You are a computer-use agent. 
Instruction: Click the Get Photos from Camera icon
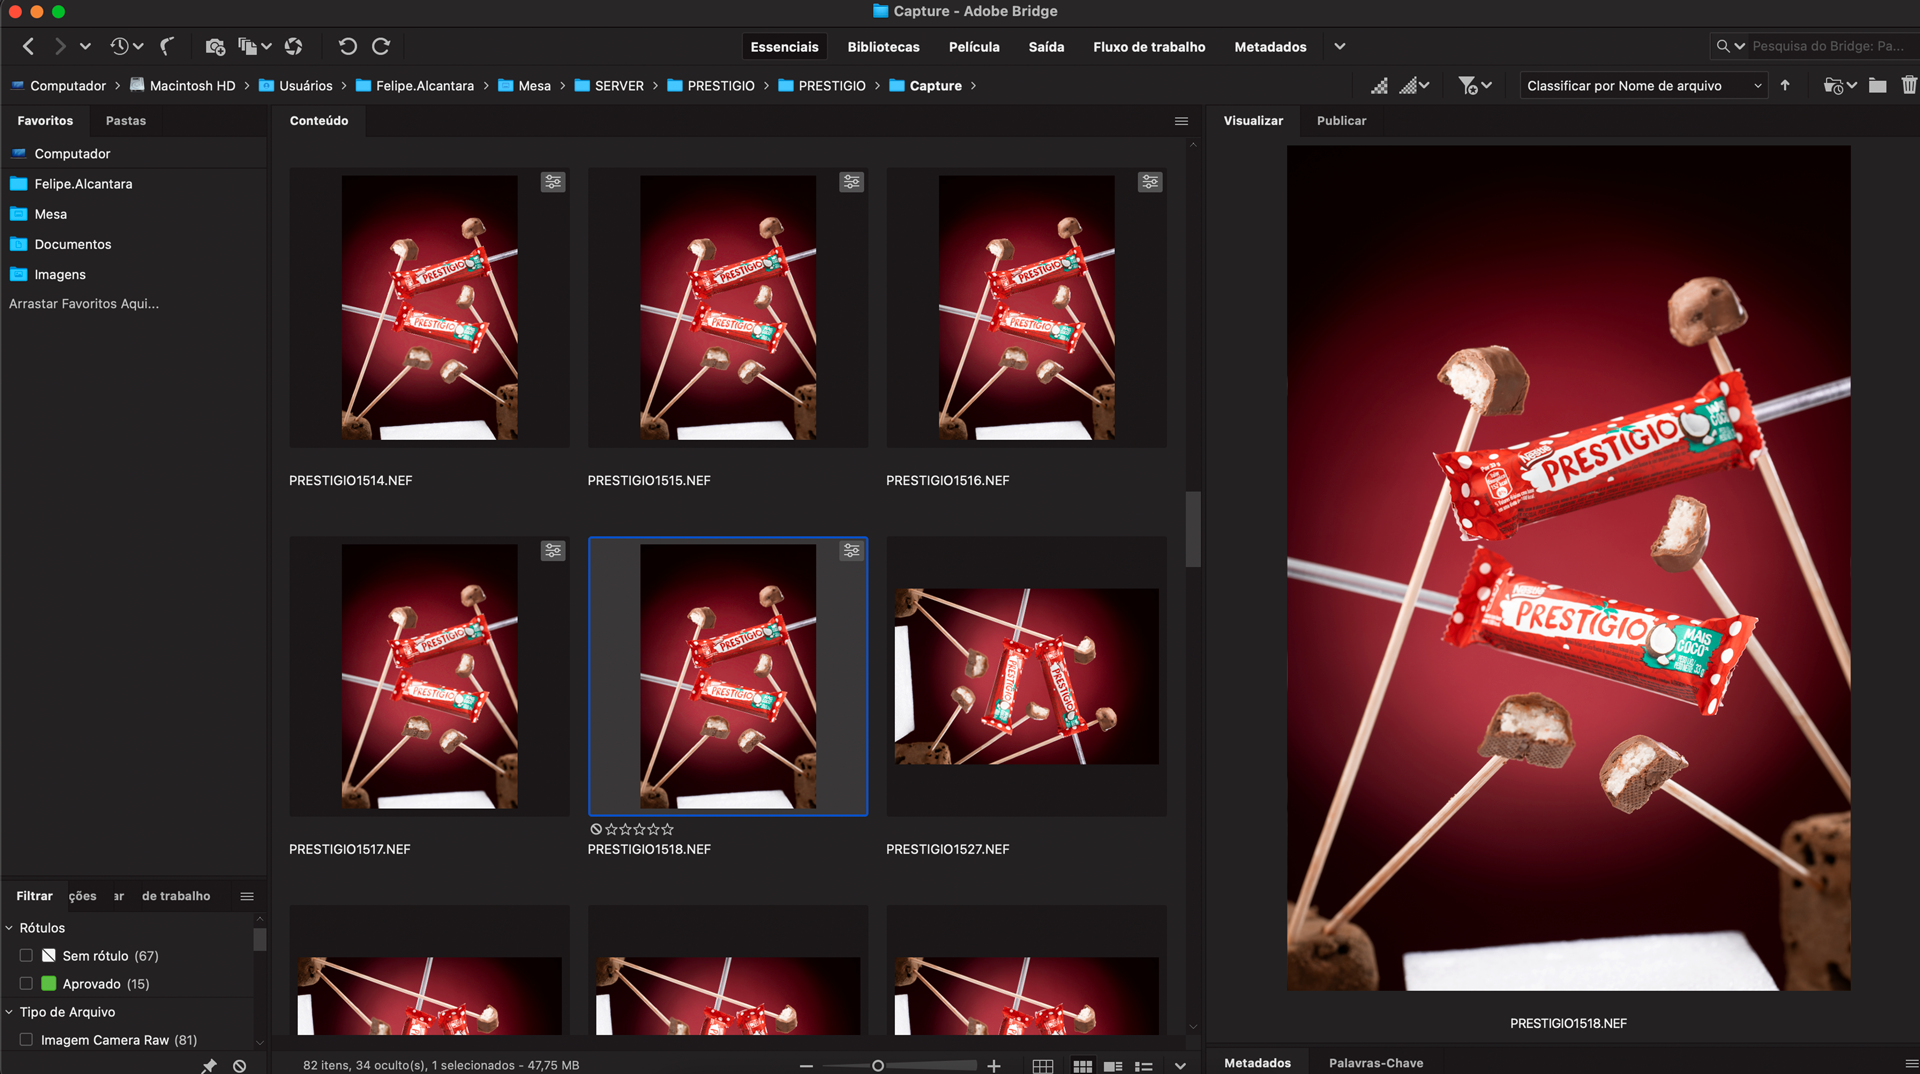(x=215, y=46)
